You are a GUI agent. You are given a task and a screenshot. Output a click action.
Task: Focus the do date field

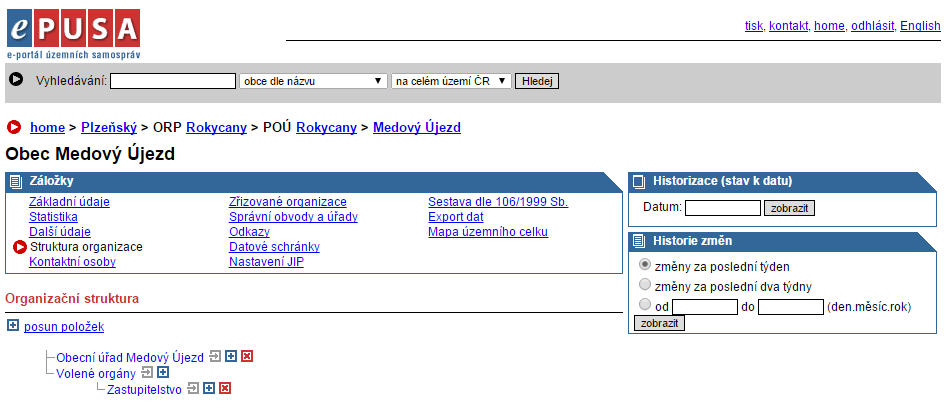click(x=791, y=307)
